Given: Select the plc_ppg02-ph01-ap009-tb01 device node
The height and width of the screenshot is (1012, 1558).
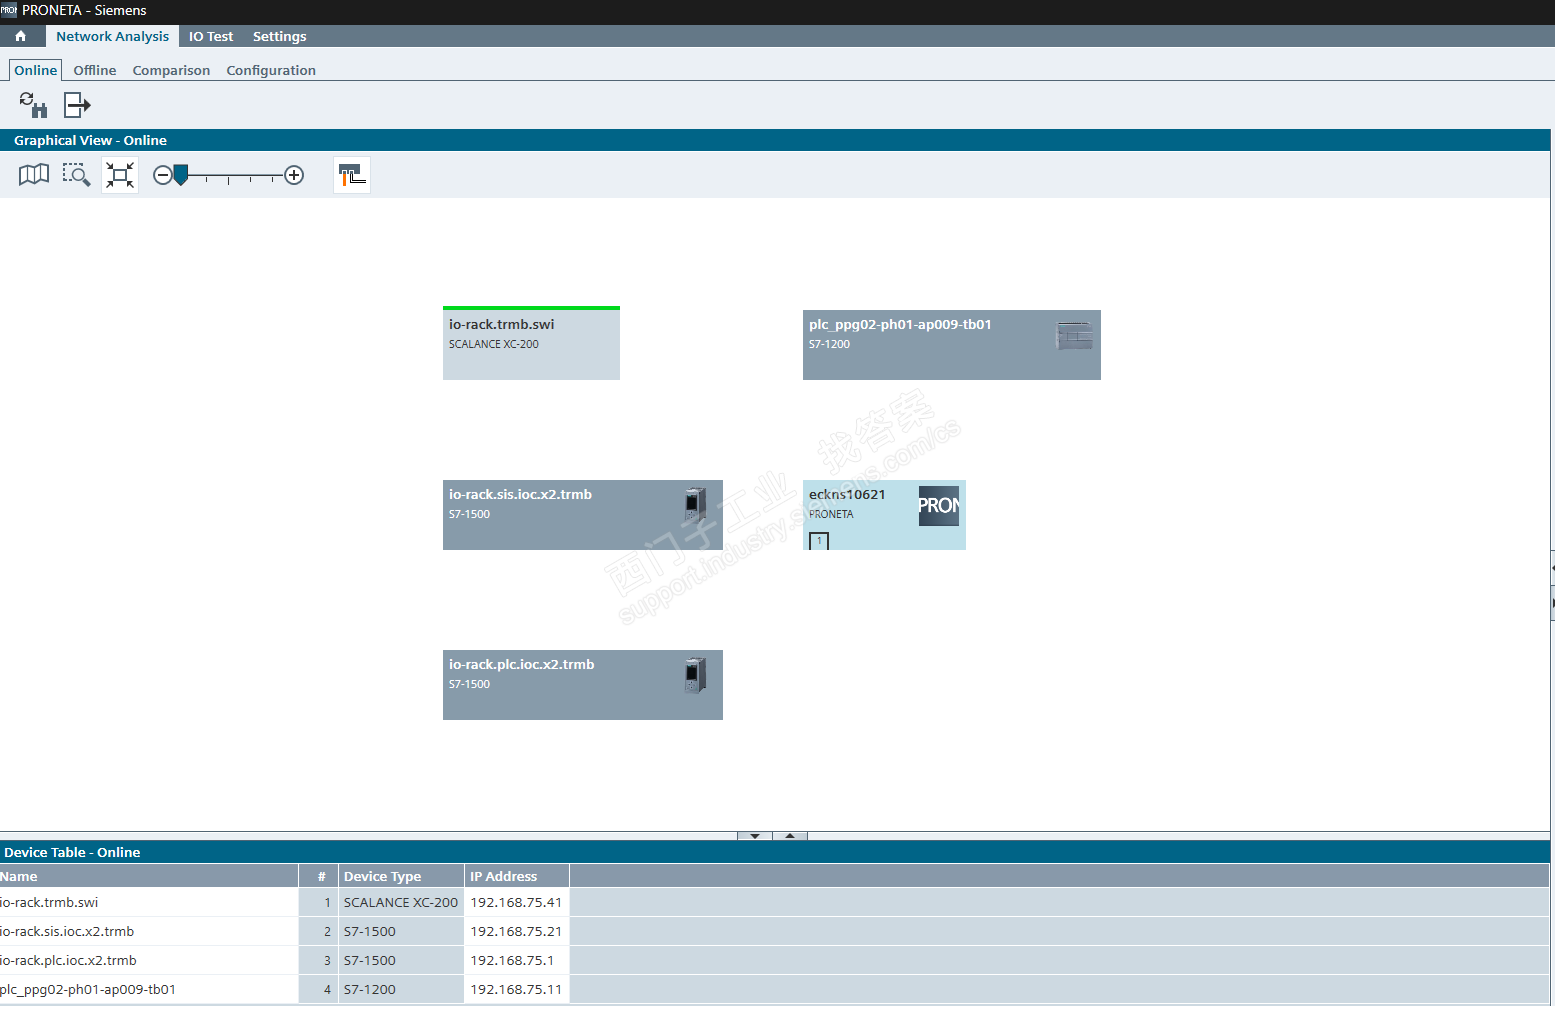Looking at the screenshot, I should [952, 345].
